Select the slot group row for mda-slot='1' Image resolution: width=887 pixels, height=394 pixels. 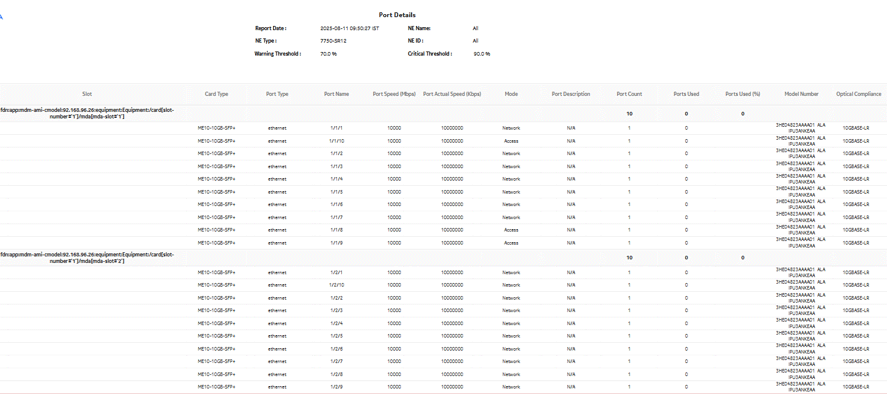[x=444, y=113]
